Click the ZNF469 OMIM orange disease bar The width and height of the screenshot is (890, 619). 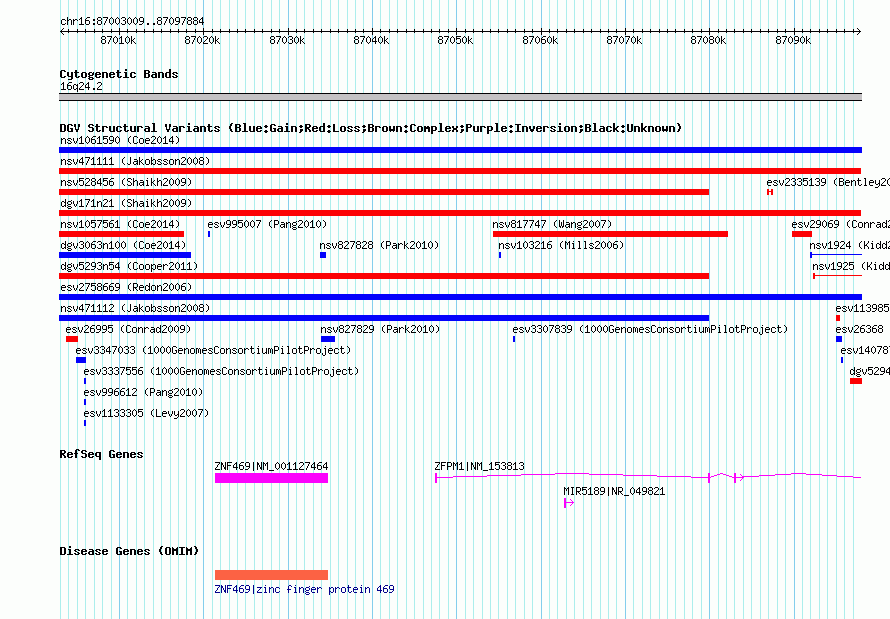271,575
